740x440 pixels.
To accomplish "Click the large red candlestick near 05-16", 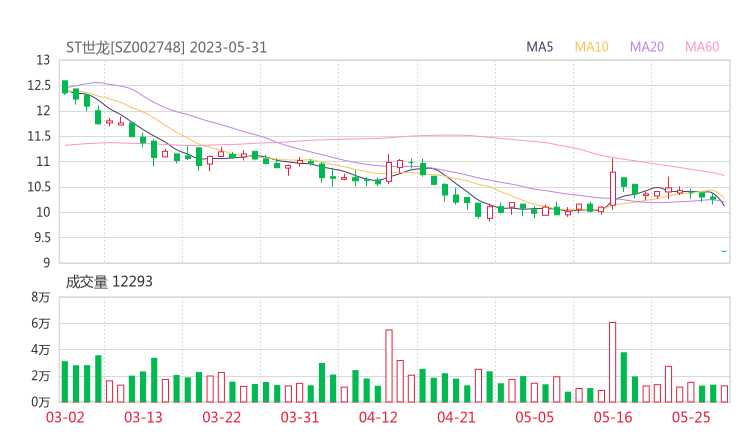I will [x=613, y=188].
